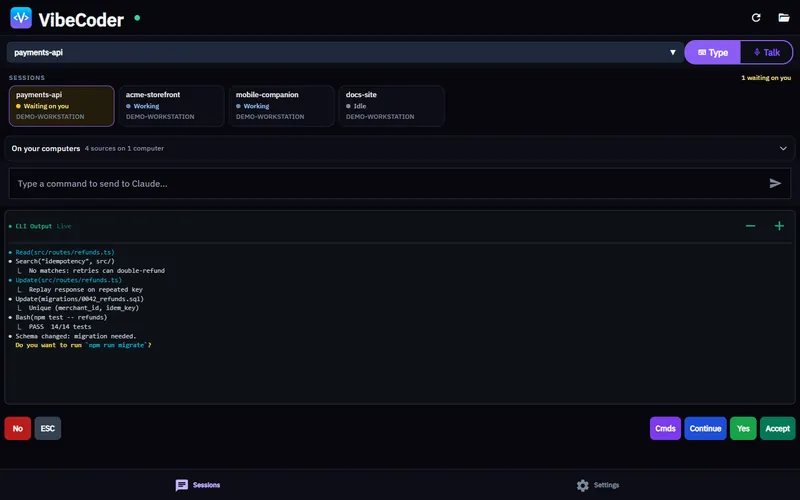Click the red No button
Screen dimensions: 800x500
coord(18,428)
